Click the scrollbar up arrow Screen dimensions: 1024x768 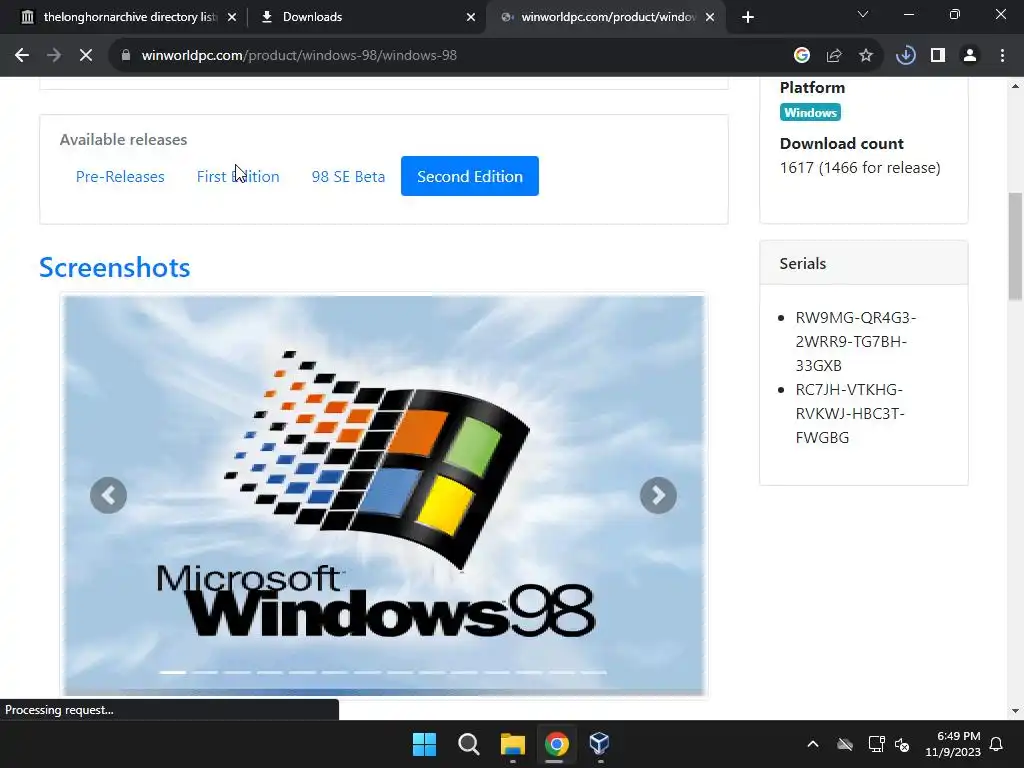point(1015,86)
